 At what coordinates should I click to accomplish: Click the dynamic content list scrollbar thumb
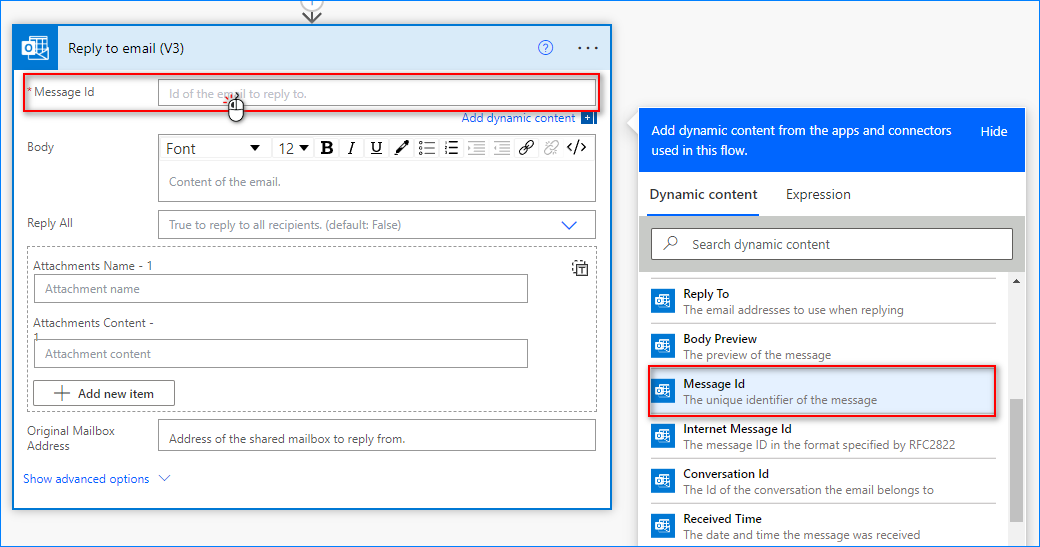click(1016, 460)
